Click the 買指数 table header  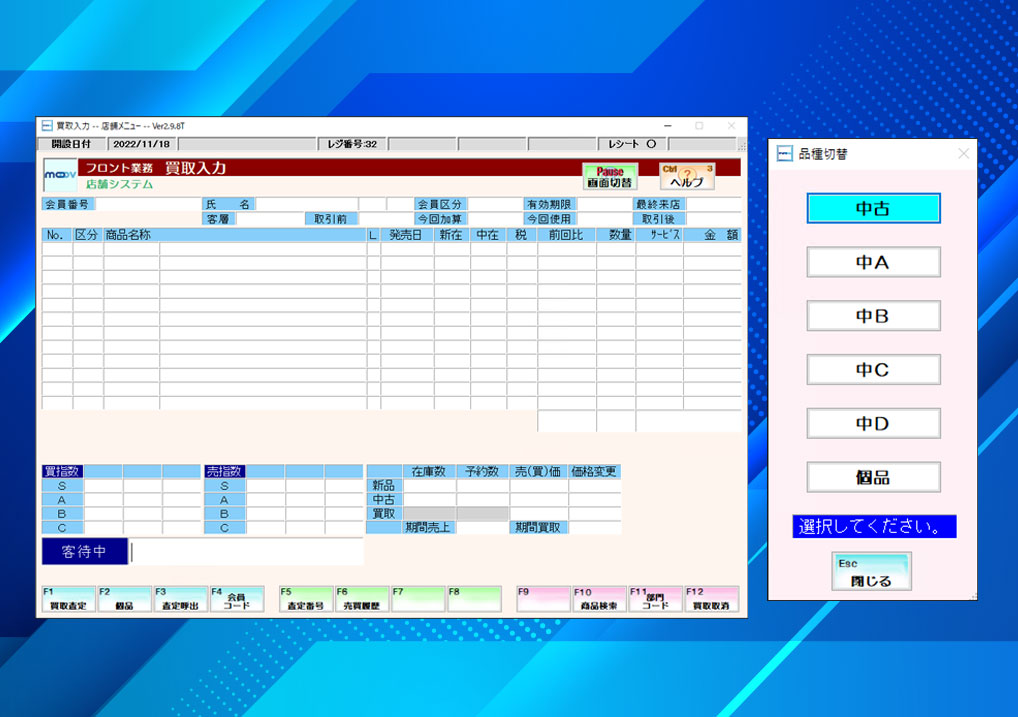click(x=62, y=472)
